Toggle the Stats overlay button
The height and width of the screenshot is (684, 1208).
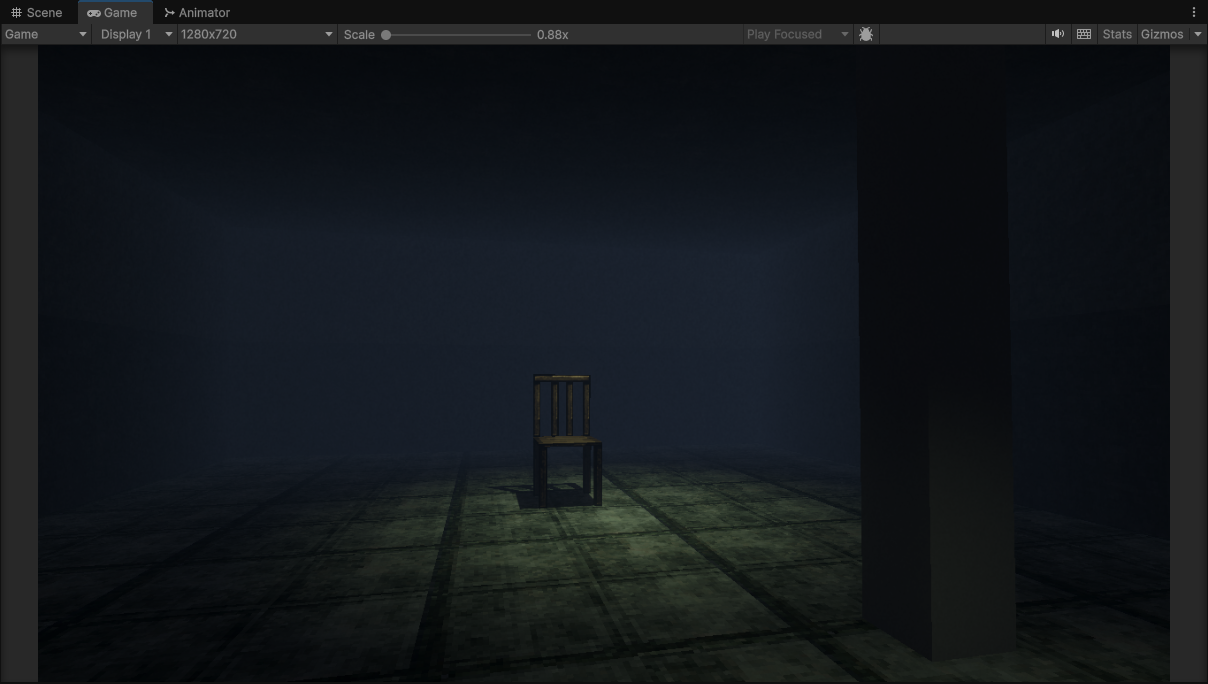tap(1117, 34)
